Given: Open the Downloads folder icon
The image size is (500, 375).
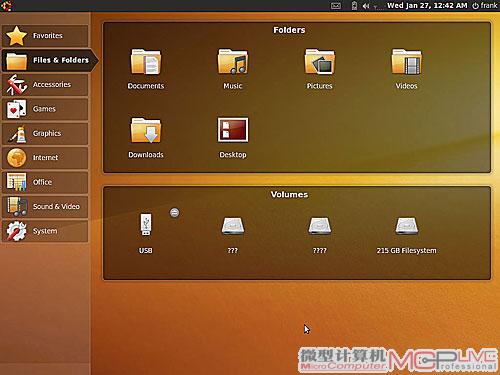Looking at the screenshot, I should coord(146,130).
